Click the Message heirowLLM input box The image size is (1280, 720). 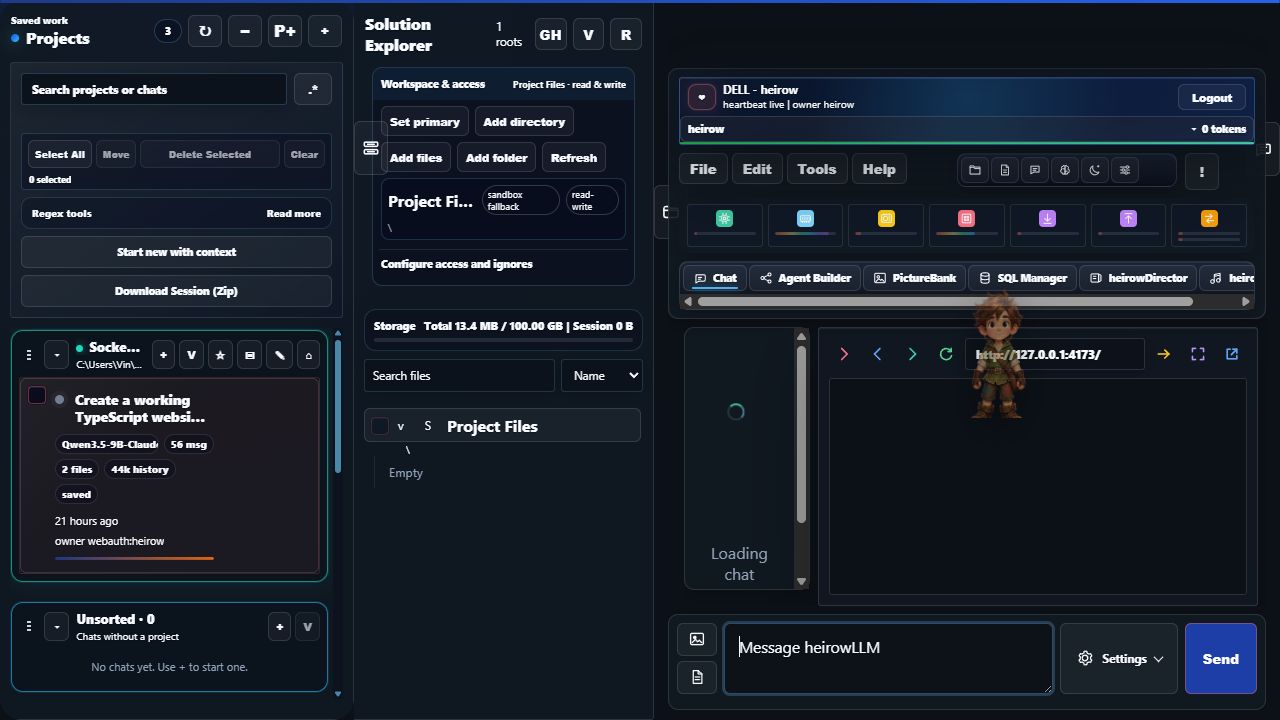click(888, 658)
